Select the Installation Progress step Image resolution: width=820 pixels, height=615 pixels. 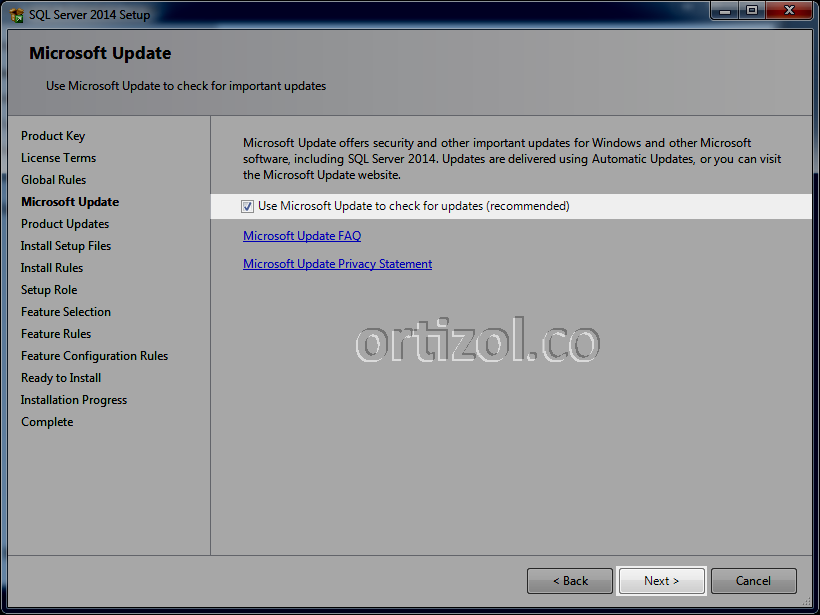tap(74, 400)
